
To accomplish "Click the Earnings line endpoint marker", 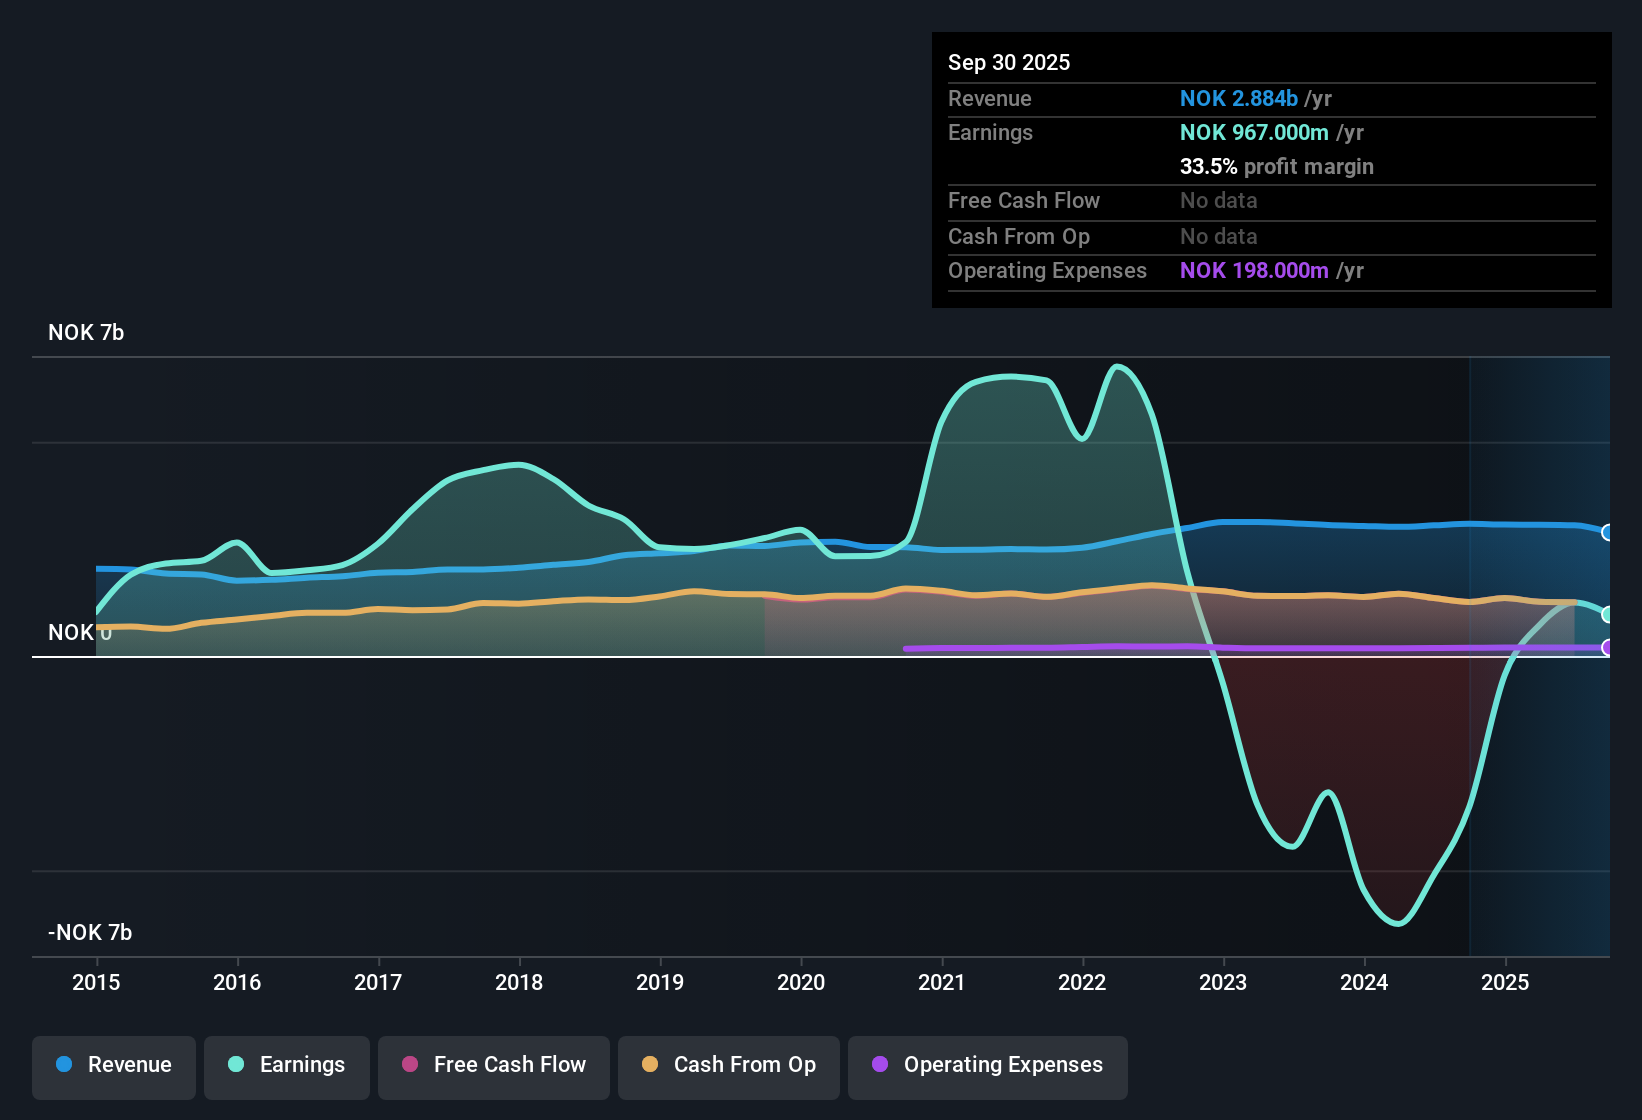I will pos(1607,614).
